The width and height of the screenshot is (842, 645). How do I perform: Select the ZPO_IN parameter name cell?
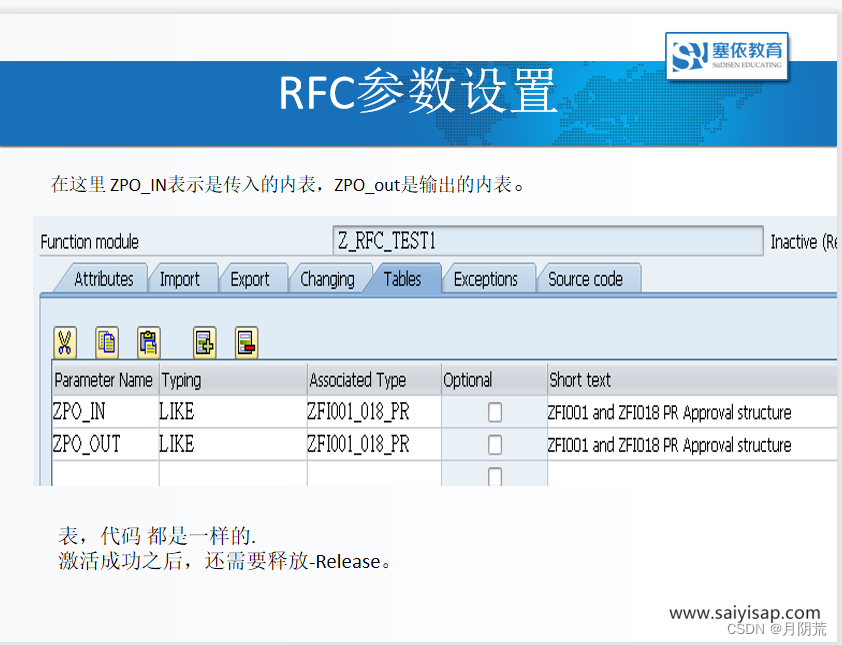click(105, 412)
